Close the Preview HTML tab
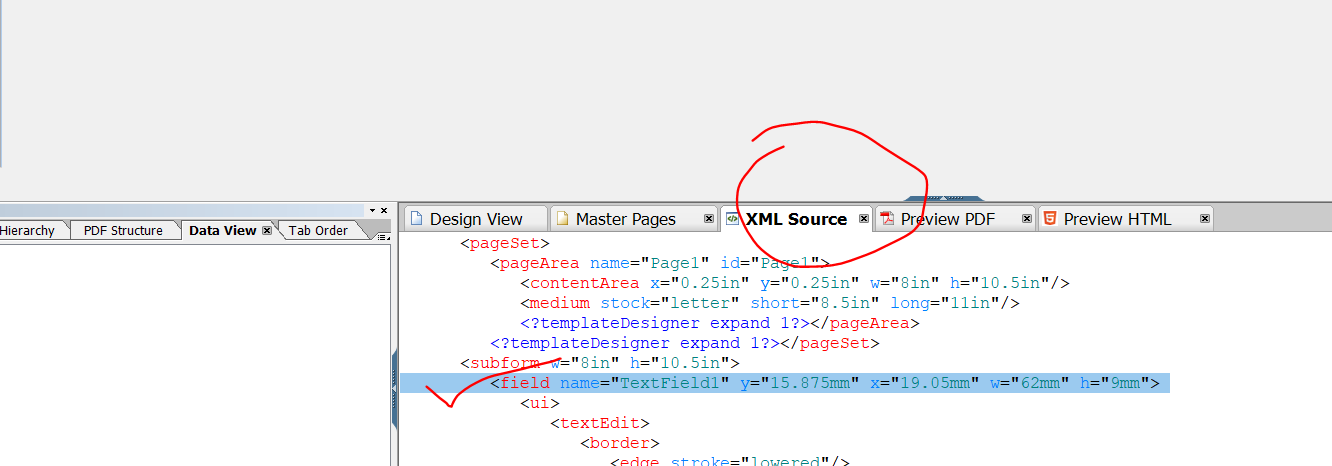 pyautogui.click(x=1205, y=219)
